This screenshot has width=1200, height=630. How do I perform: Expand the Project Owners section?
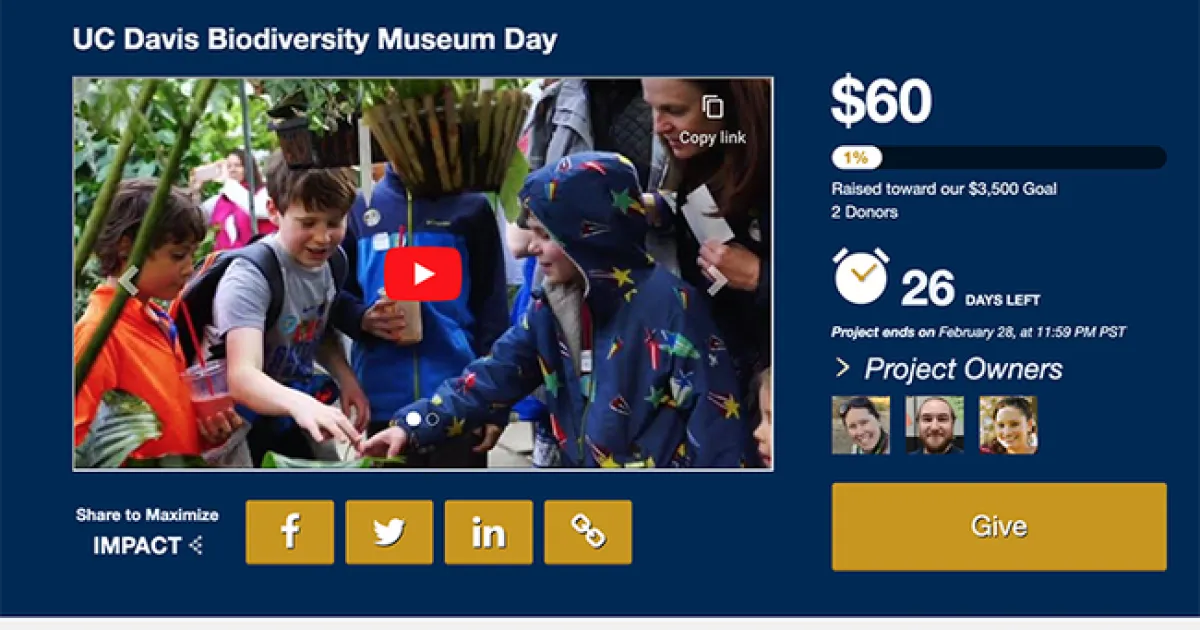947,369
